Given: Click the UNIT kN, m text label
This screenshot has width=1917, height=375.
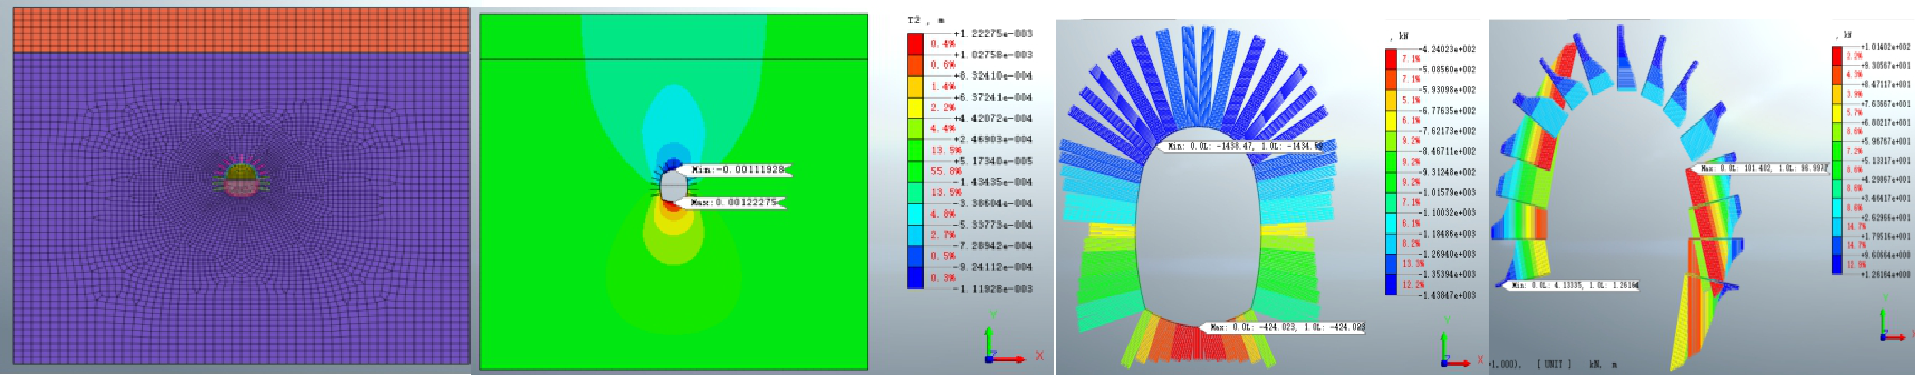Looking at the screenshot, I should (x=1576, y=364).
